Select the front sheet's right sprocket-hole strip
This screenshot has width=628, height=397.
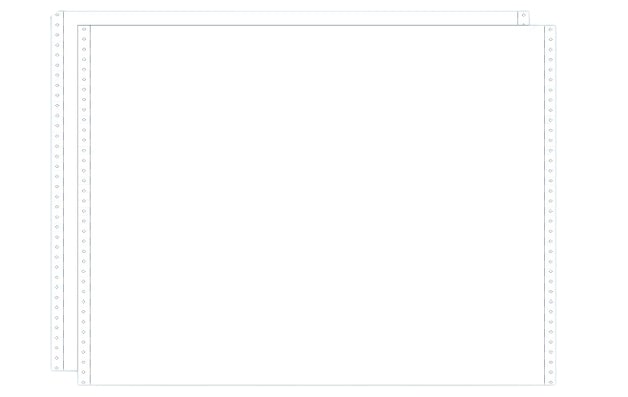(550, 205)
